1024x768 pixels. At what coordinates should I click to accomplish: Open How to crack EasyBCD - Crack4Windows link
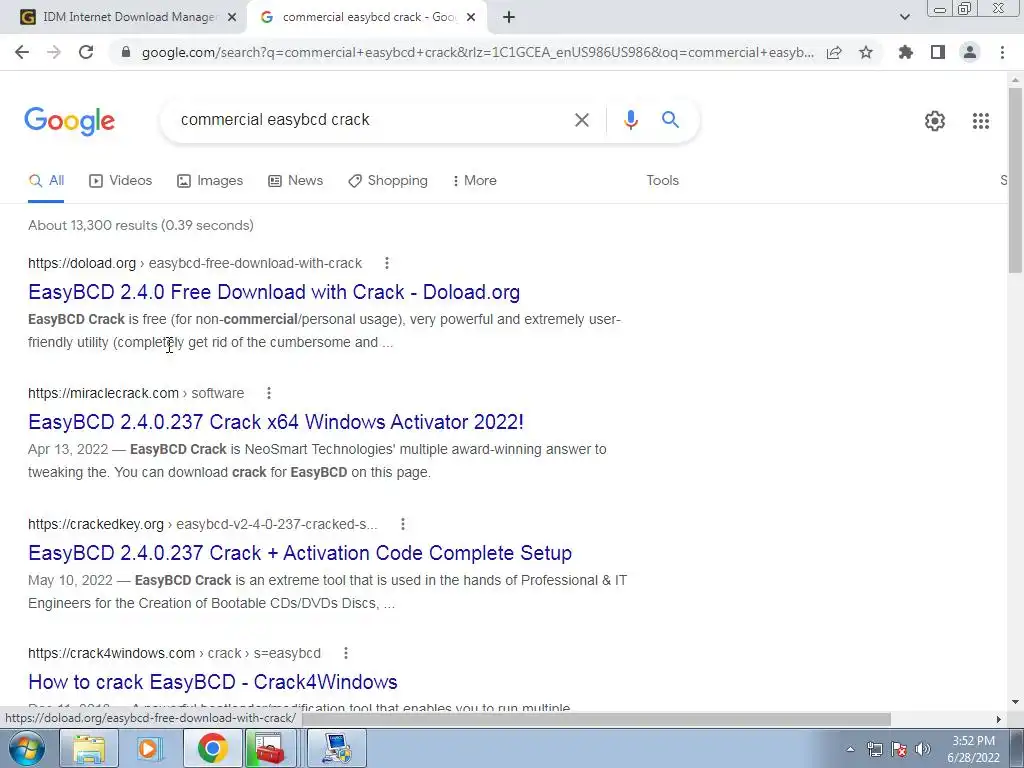pos(213,682)
